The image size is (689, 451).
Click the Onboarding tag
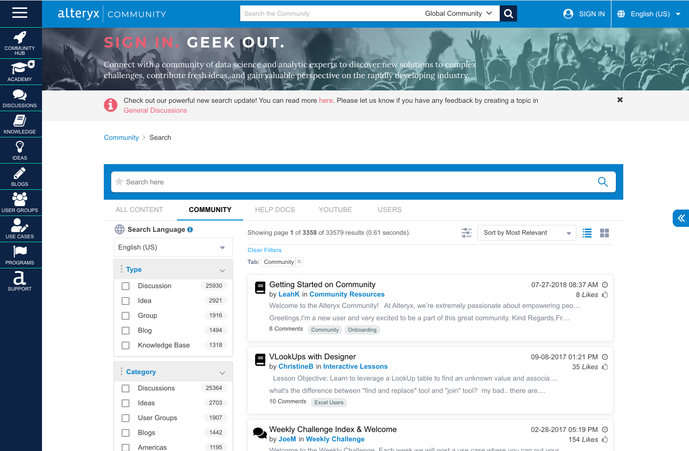(363, 330)
